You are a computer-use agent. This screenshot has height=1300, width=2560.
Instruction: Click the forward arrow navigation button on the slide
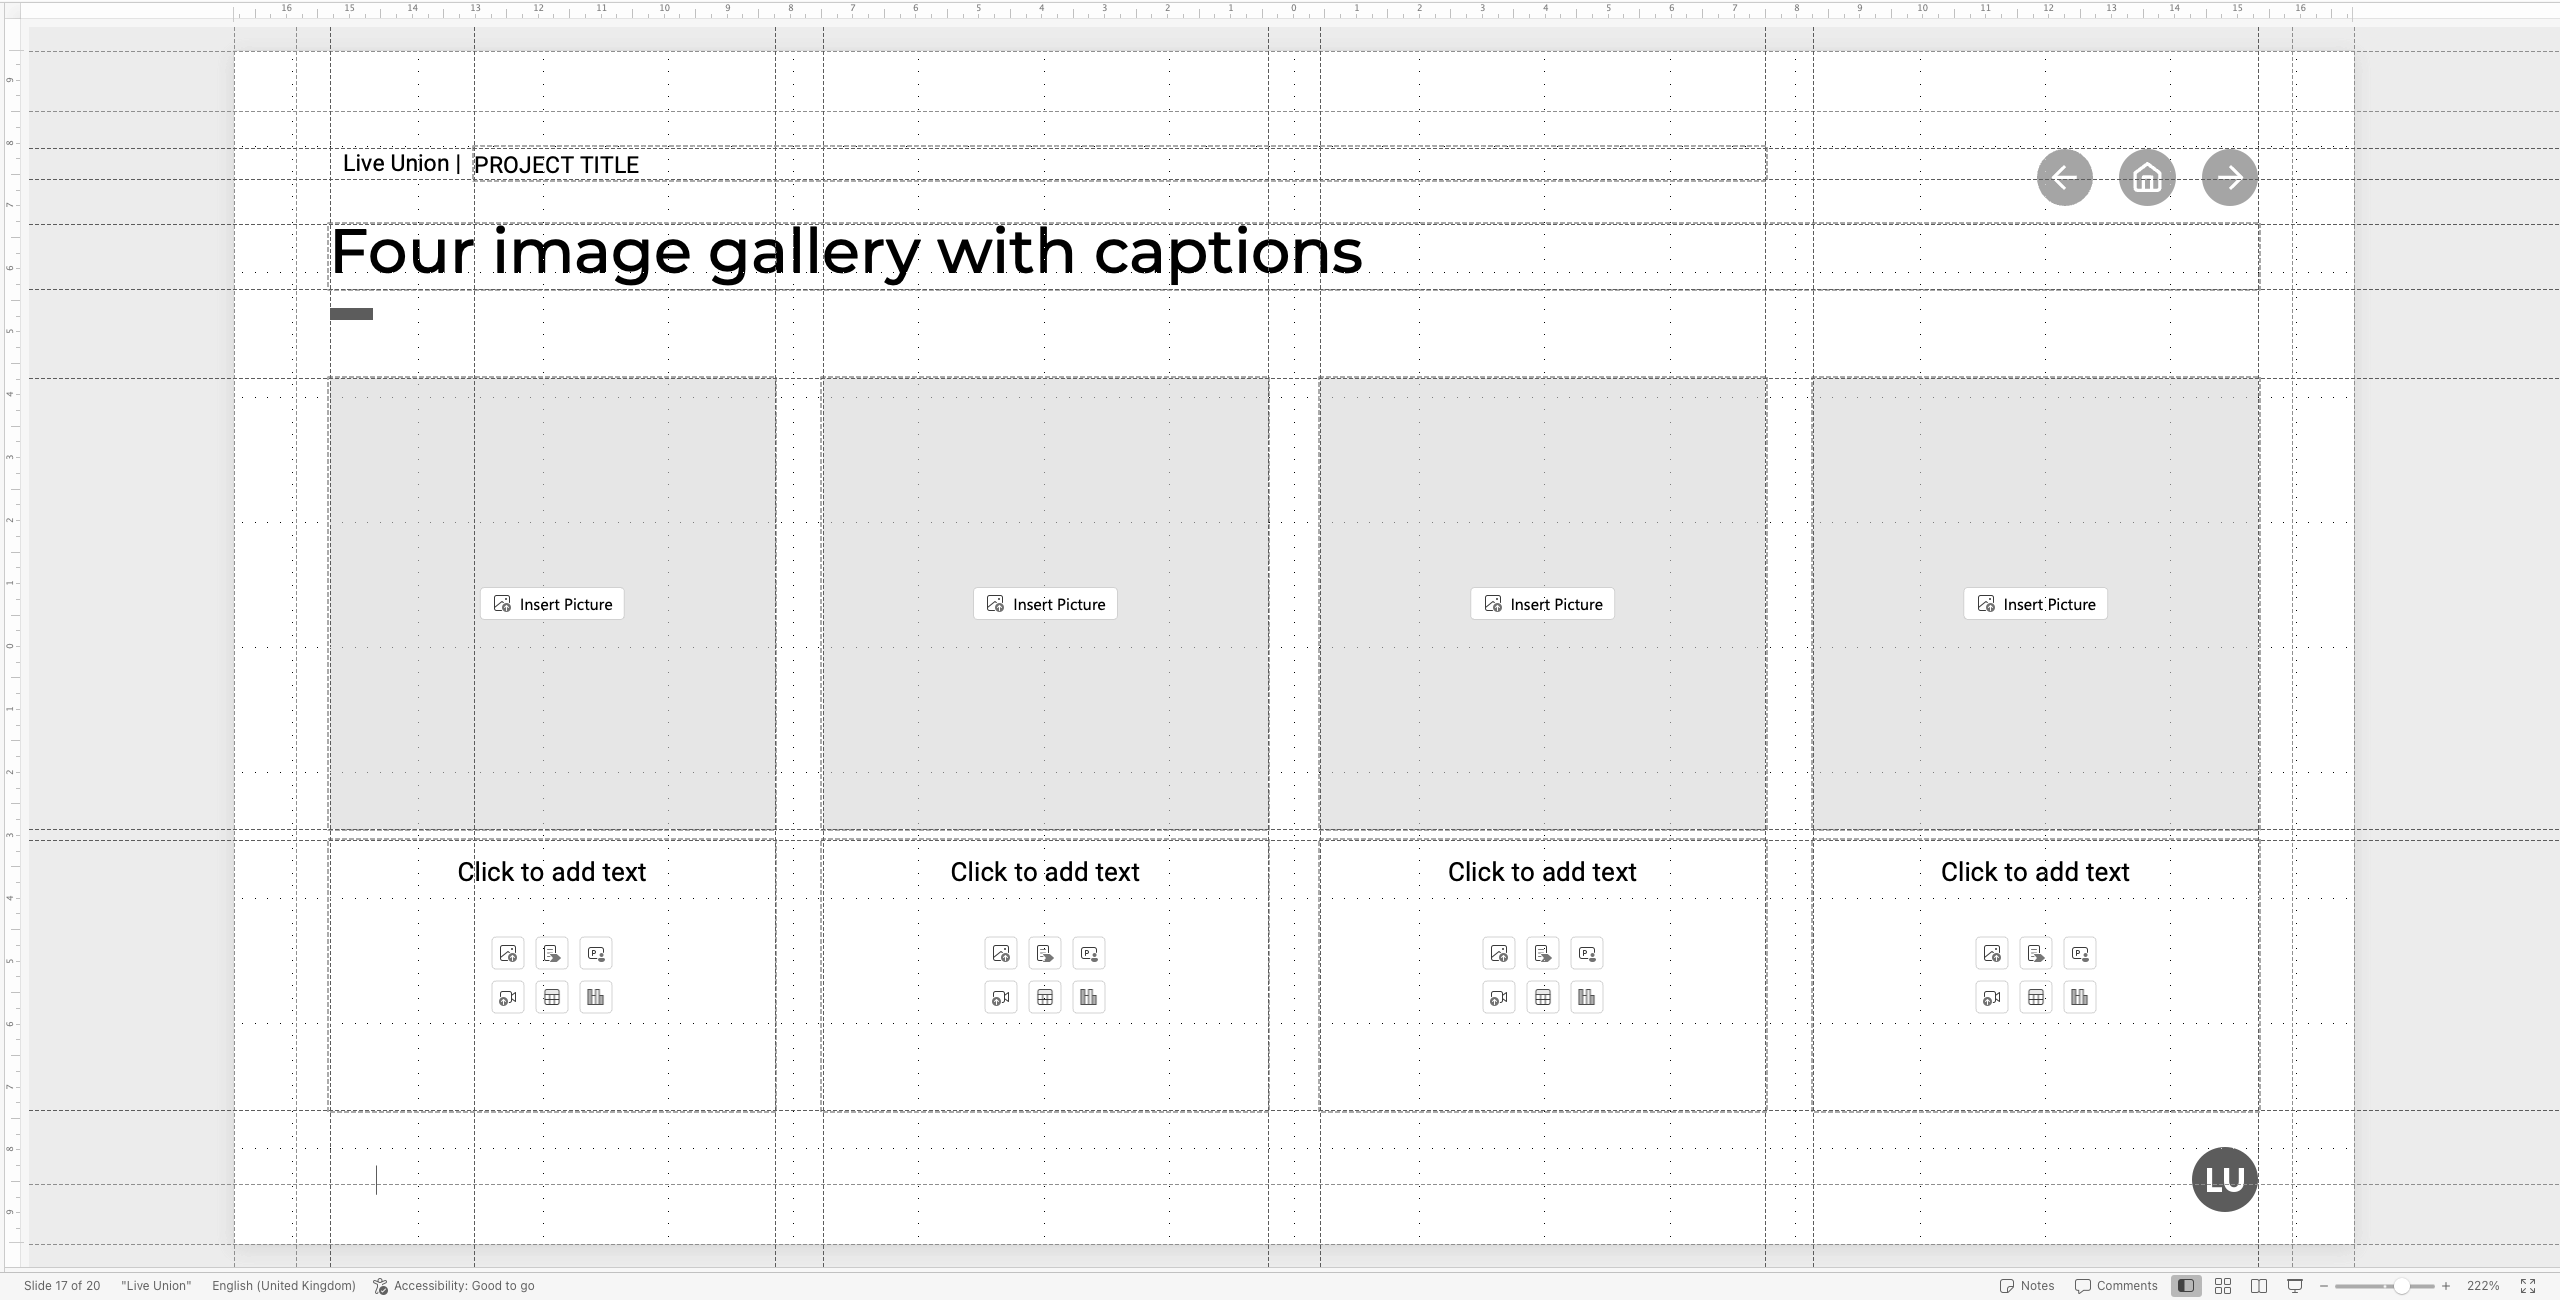2228,177
